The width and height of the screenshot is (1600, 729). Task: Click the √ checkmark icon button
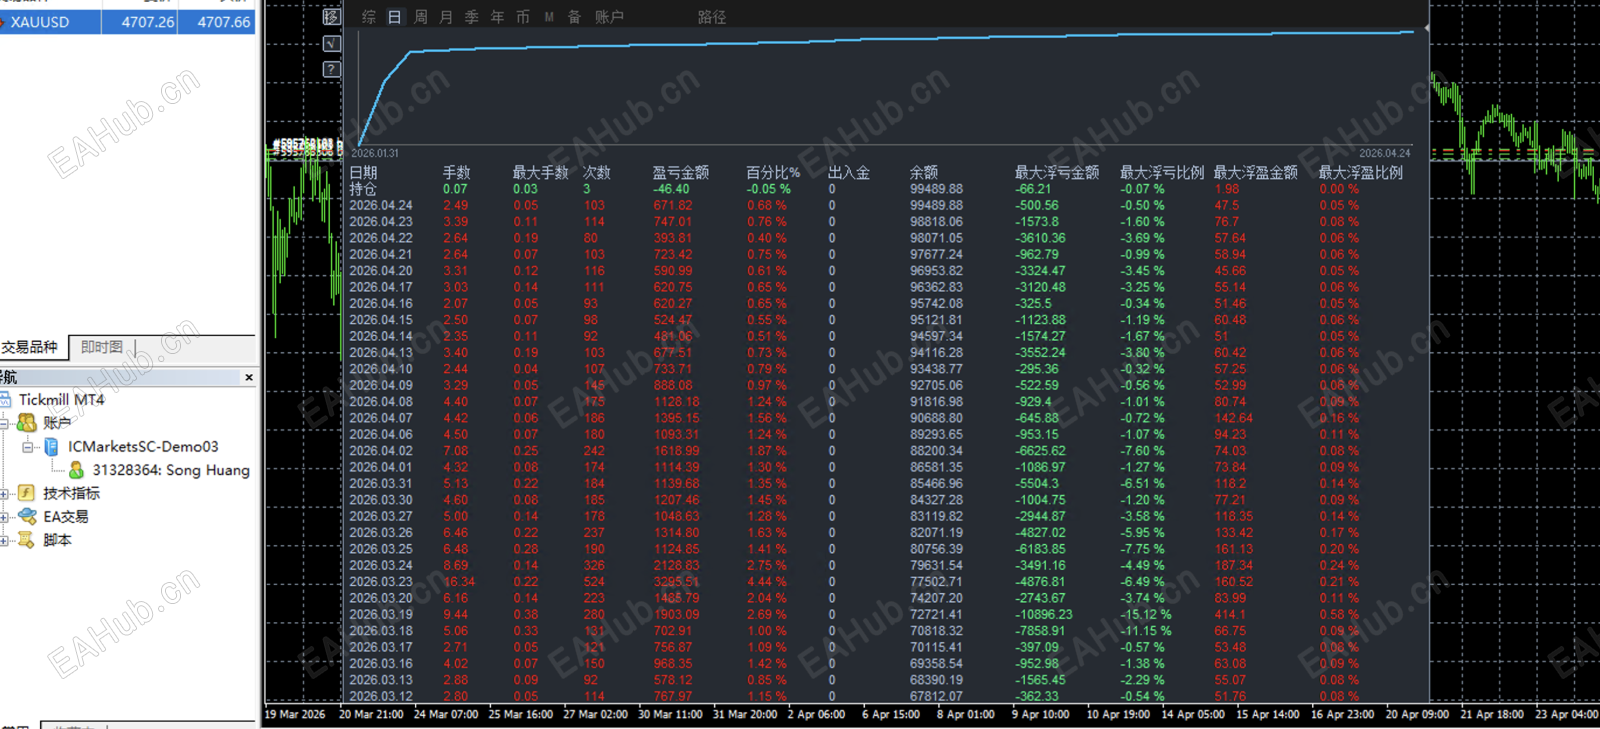[x=332, y=43]
